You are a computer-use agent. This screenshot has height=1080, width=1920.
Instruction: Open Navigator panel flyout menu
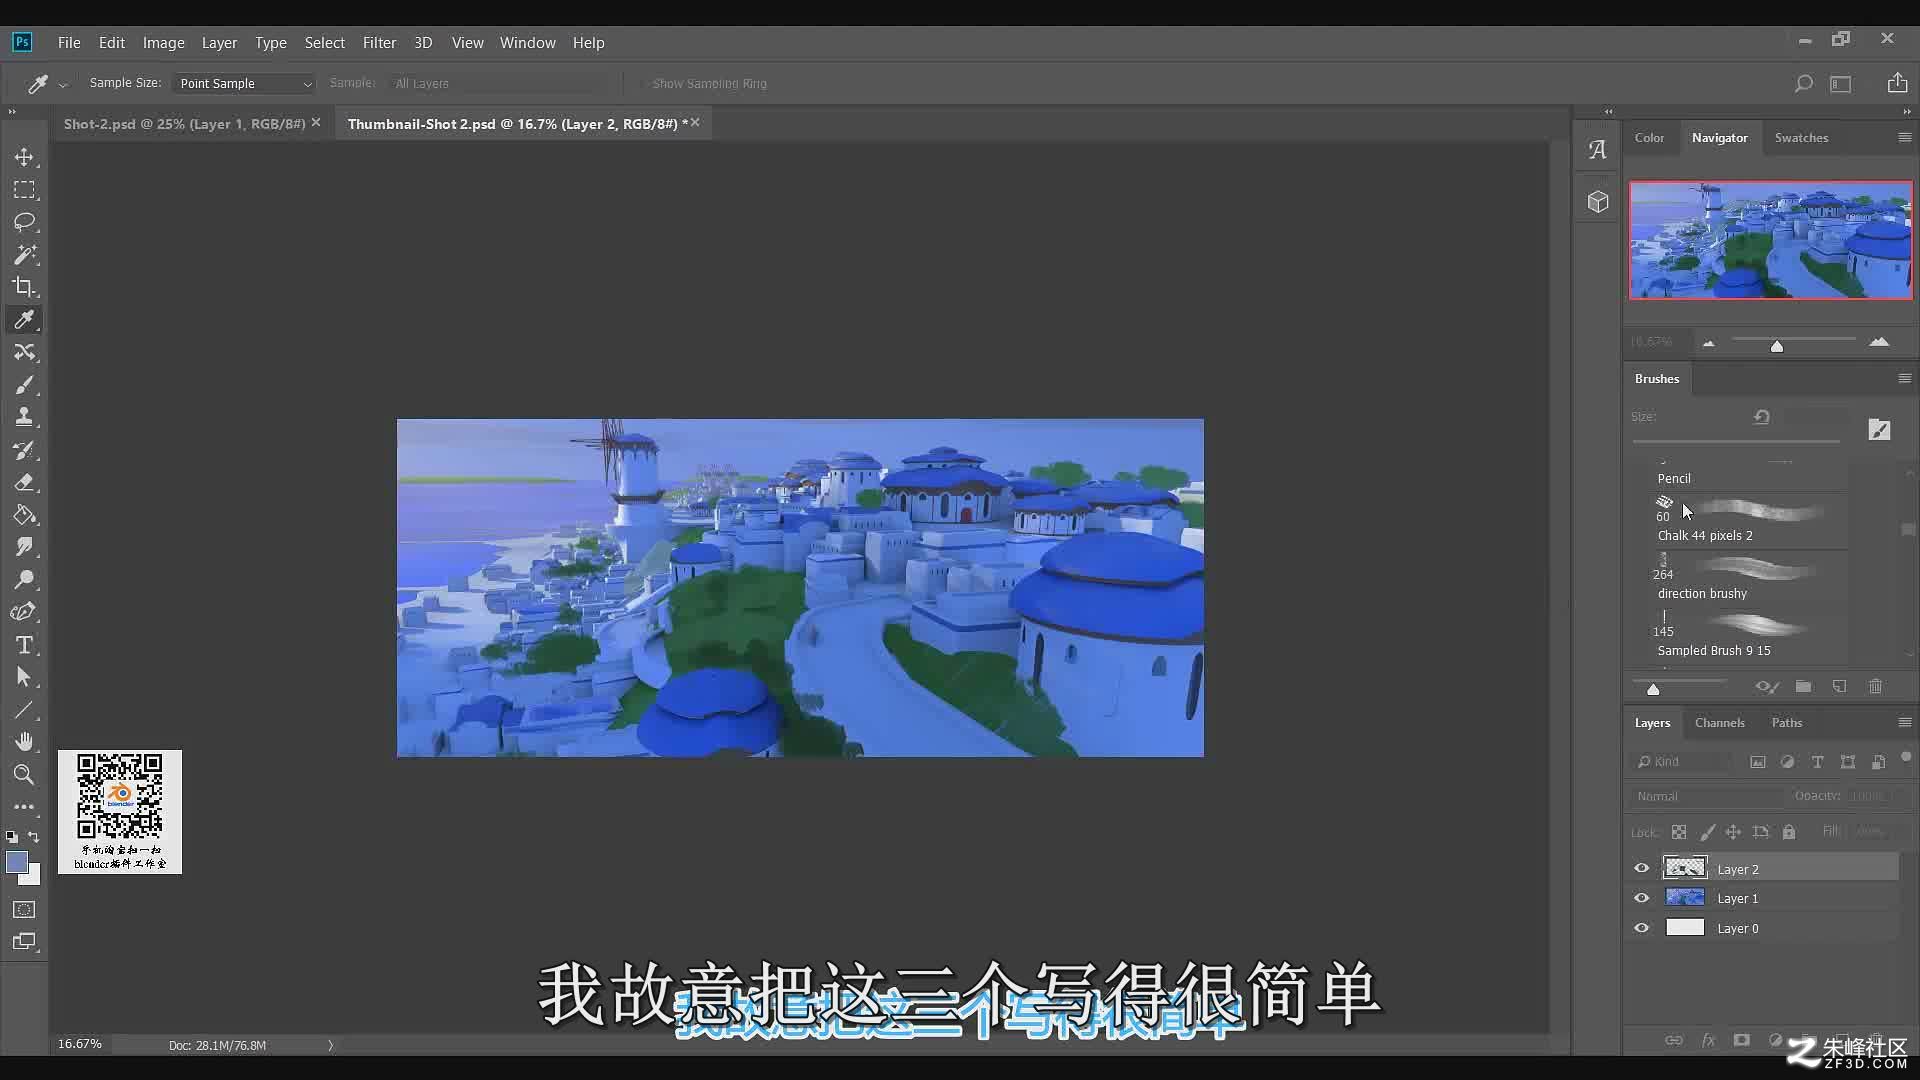click(x=1904, y=138)
